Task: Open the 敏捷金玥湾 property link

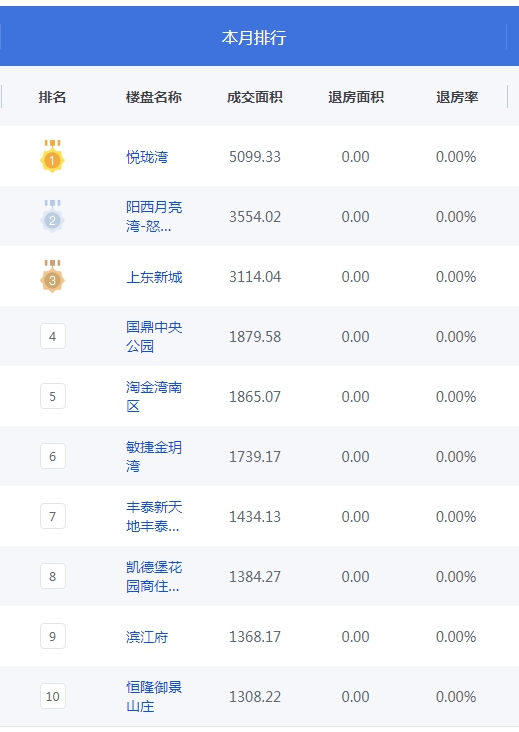Action: coord(154,457)
